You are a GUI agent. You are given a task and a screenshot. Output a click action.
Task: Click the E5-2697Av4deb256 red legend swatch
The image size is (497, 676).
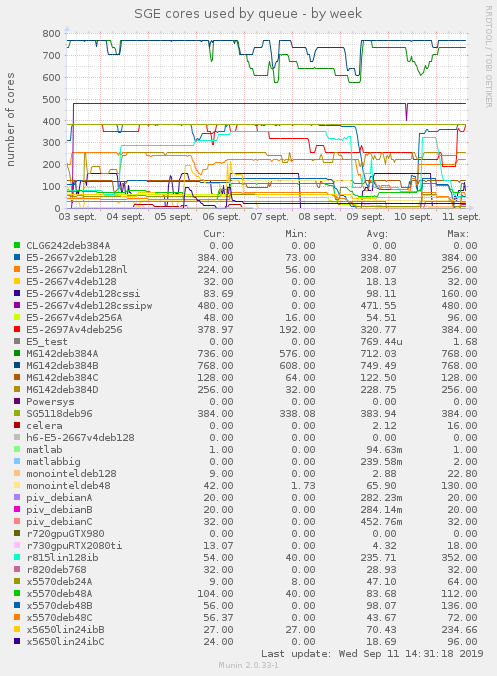pos(17,329)
